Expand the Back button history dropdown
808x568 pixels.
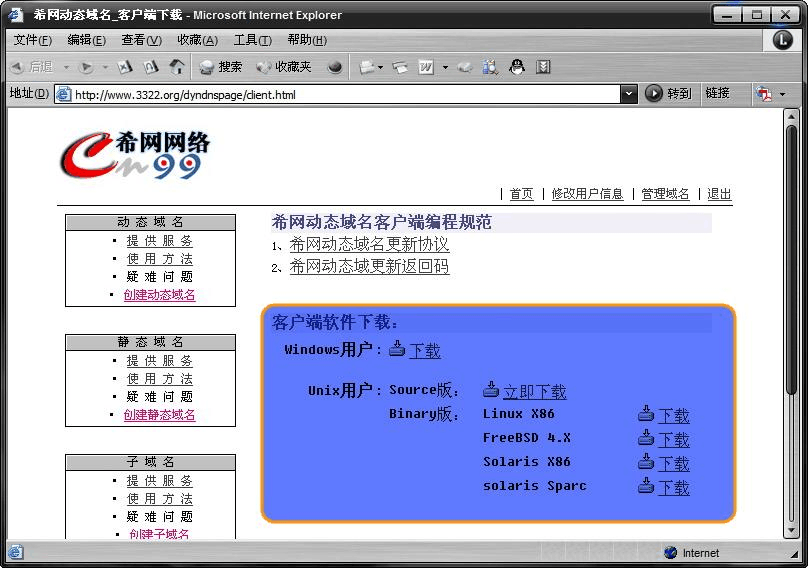click(x=66, y=67)
